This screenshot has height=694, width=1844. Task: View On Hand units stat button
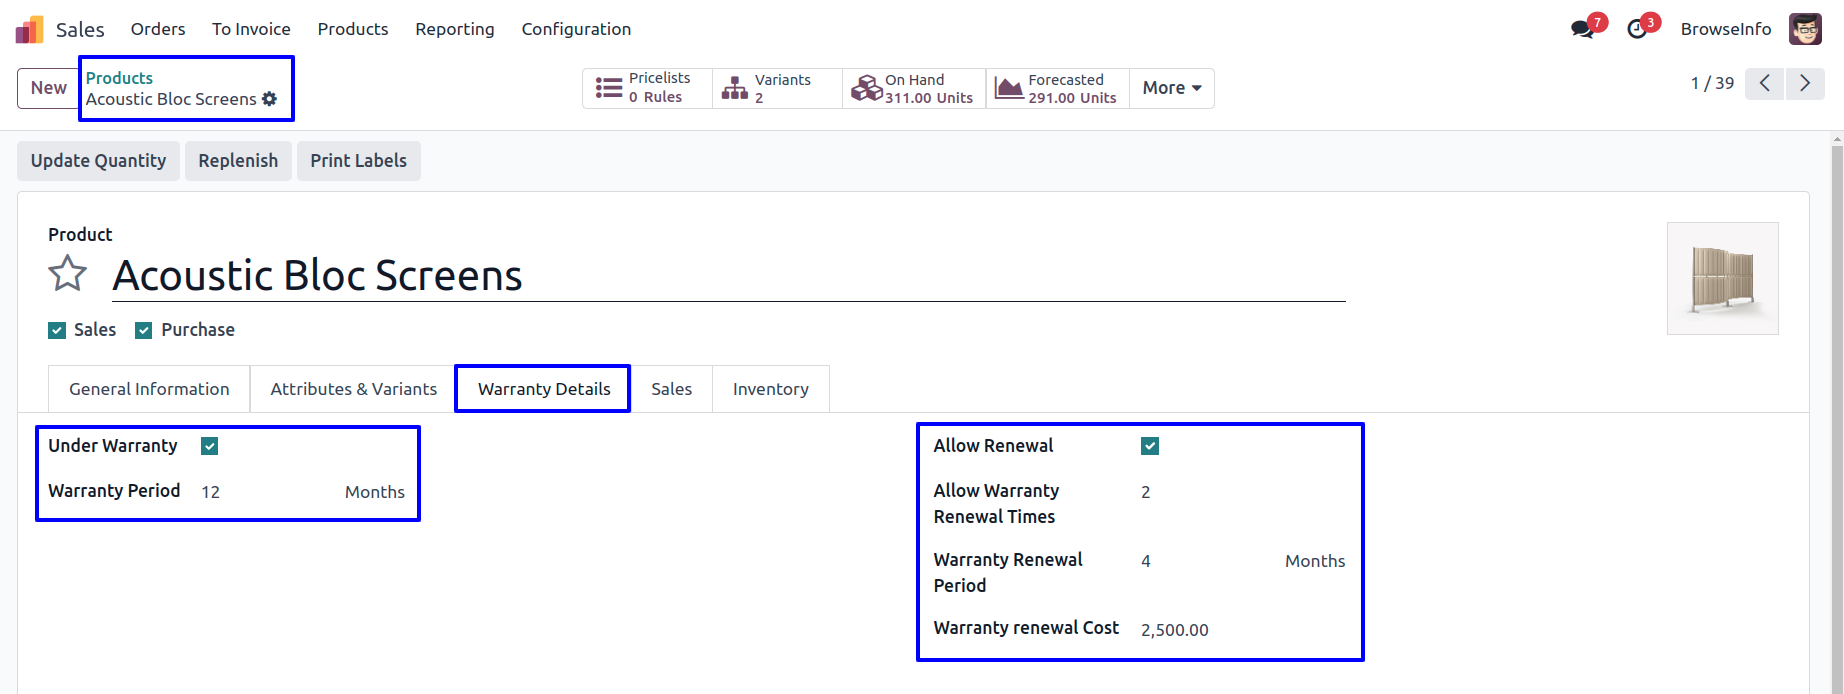914,88
